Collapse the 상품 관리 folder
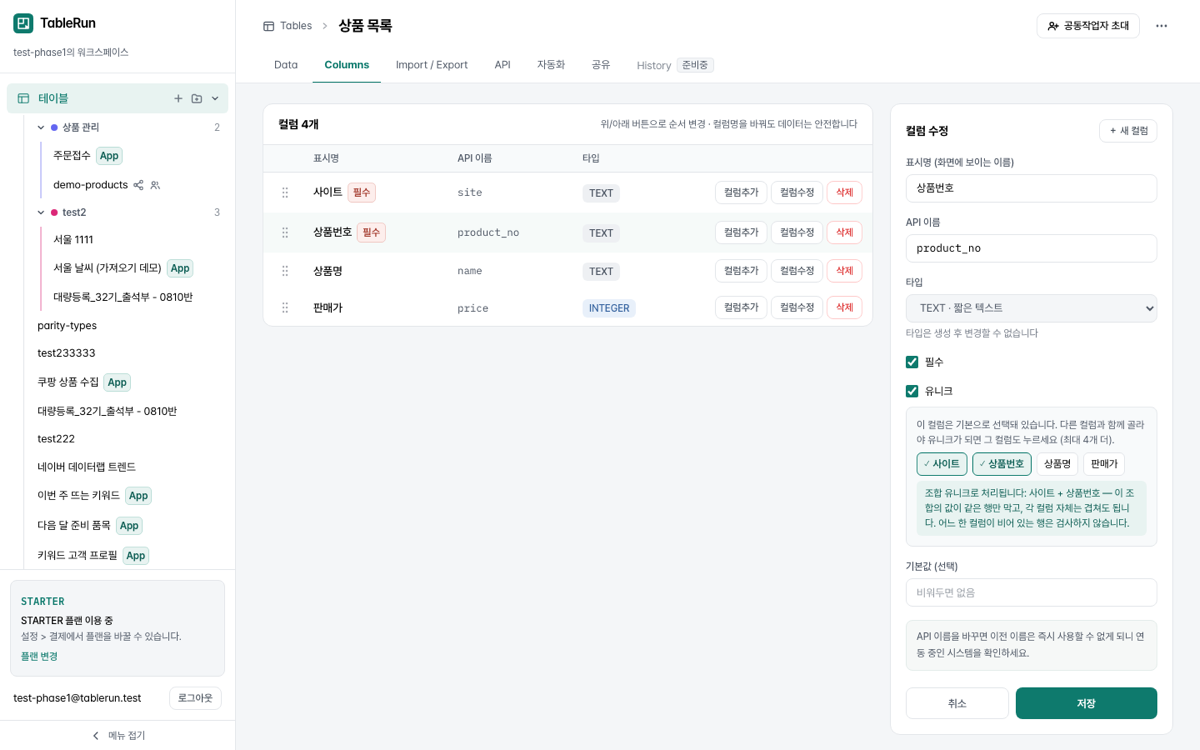Viewport: 1200px width, 750px height. [41, 127]
